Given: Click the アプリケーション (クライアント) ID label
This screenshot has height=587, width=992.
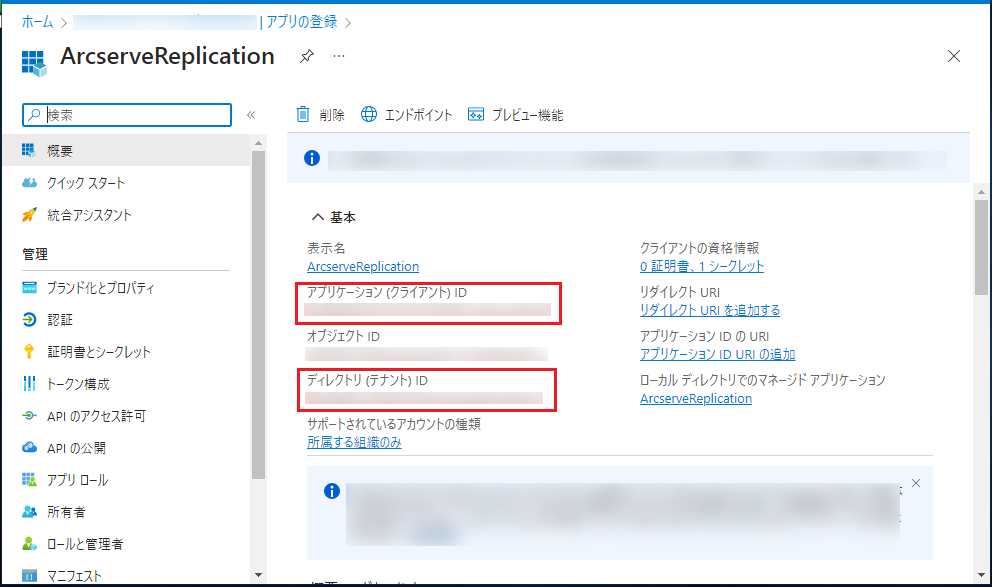Looking at the screenshot, I should [387, 293].
